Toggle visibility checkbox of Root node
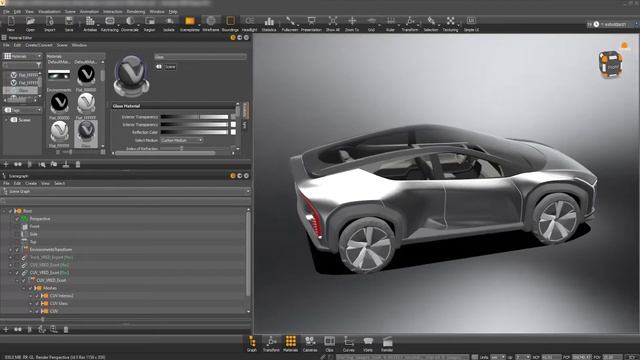Screen dimensions: 640x360 [x=11, y=211]
